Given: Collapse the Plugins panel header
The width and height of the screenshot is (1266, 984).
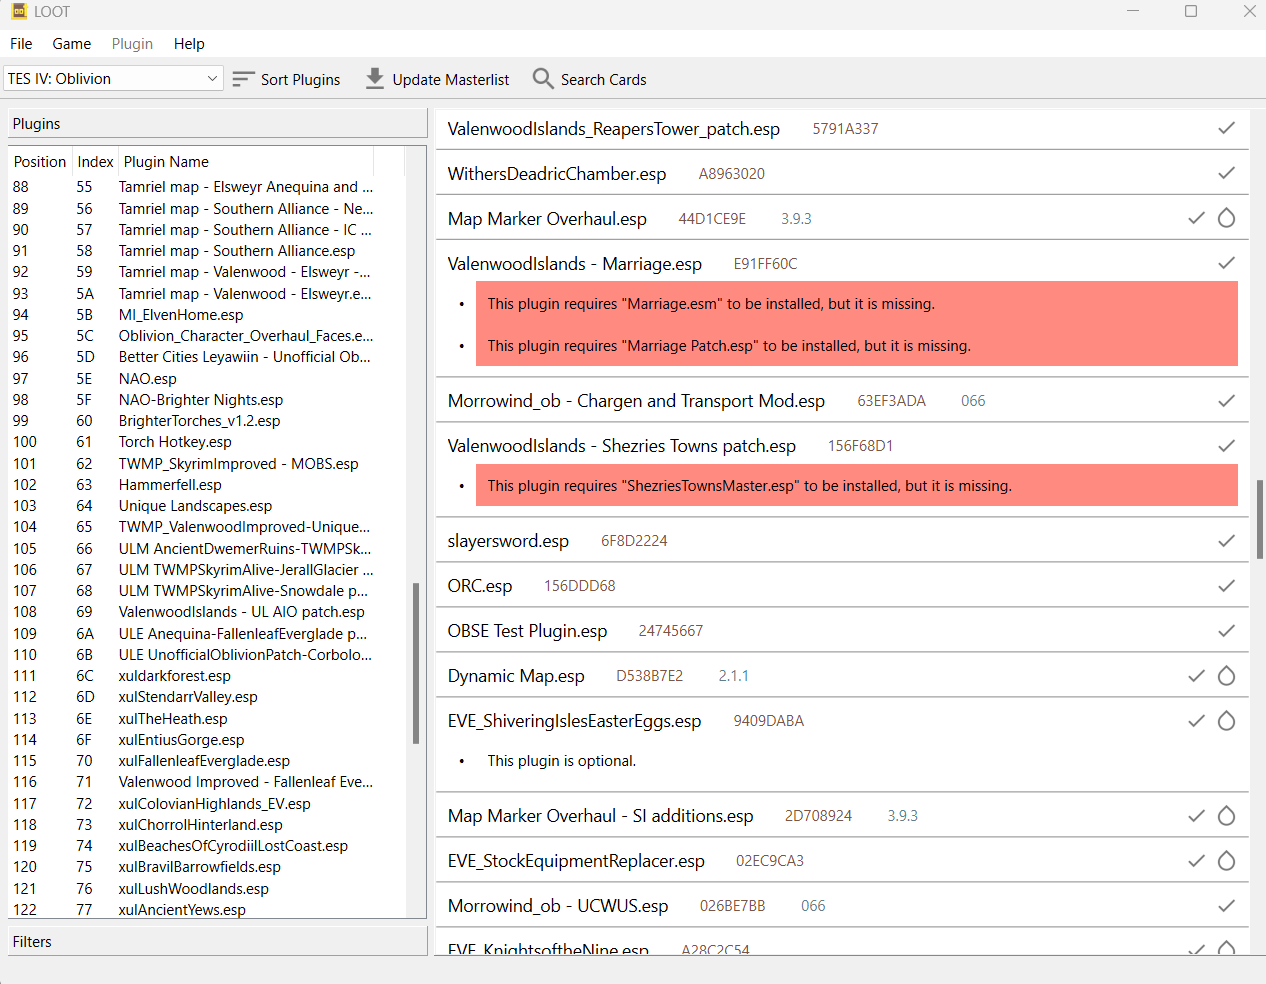Looking at the screenshot, I should [217, 124].
